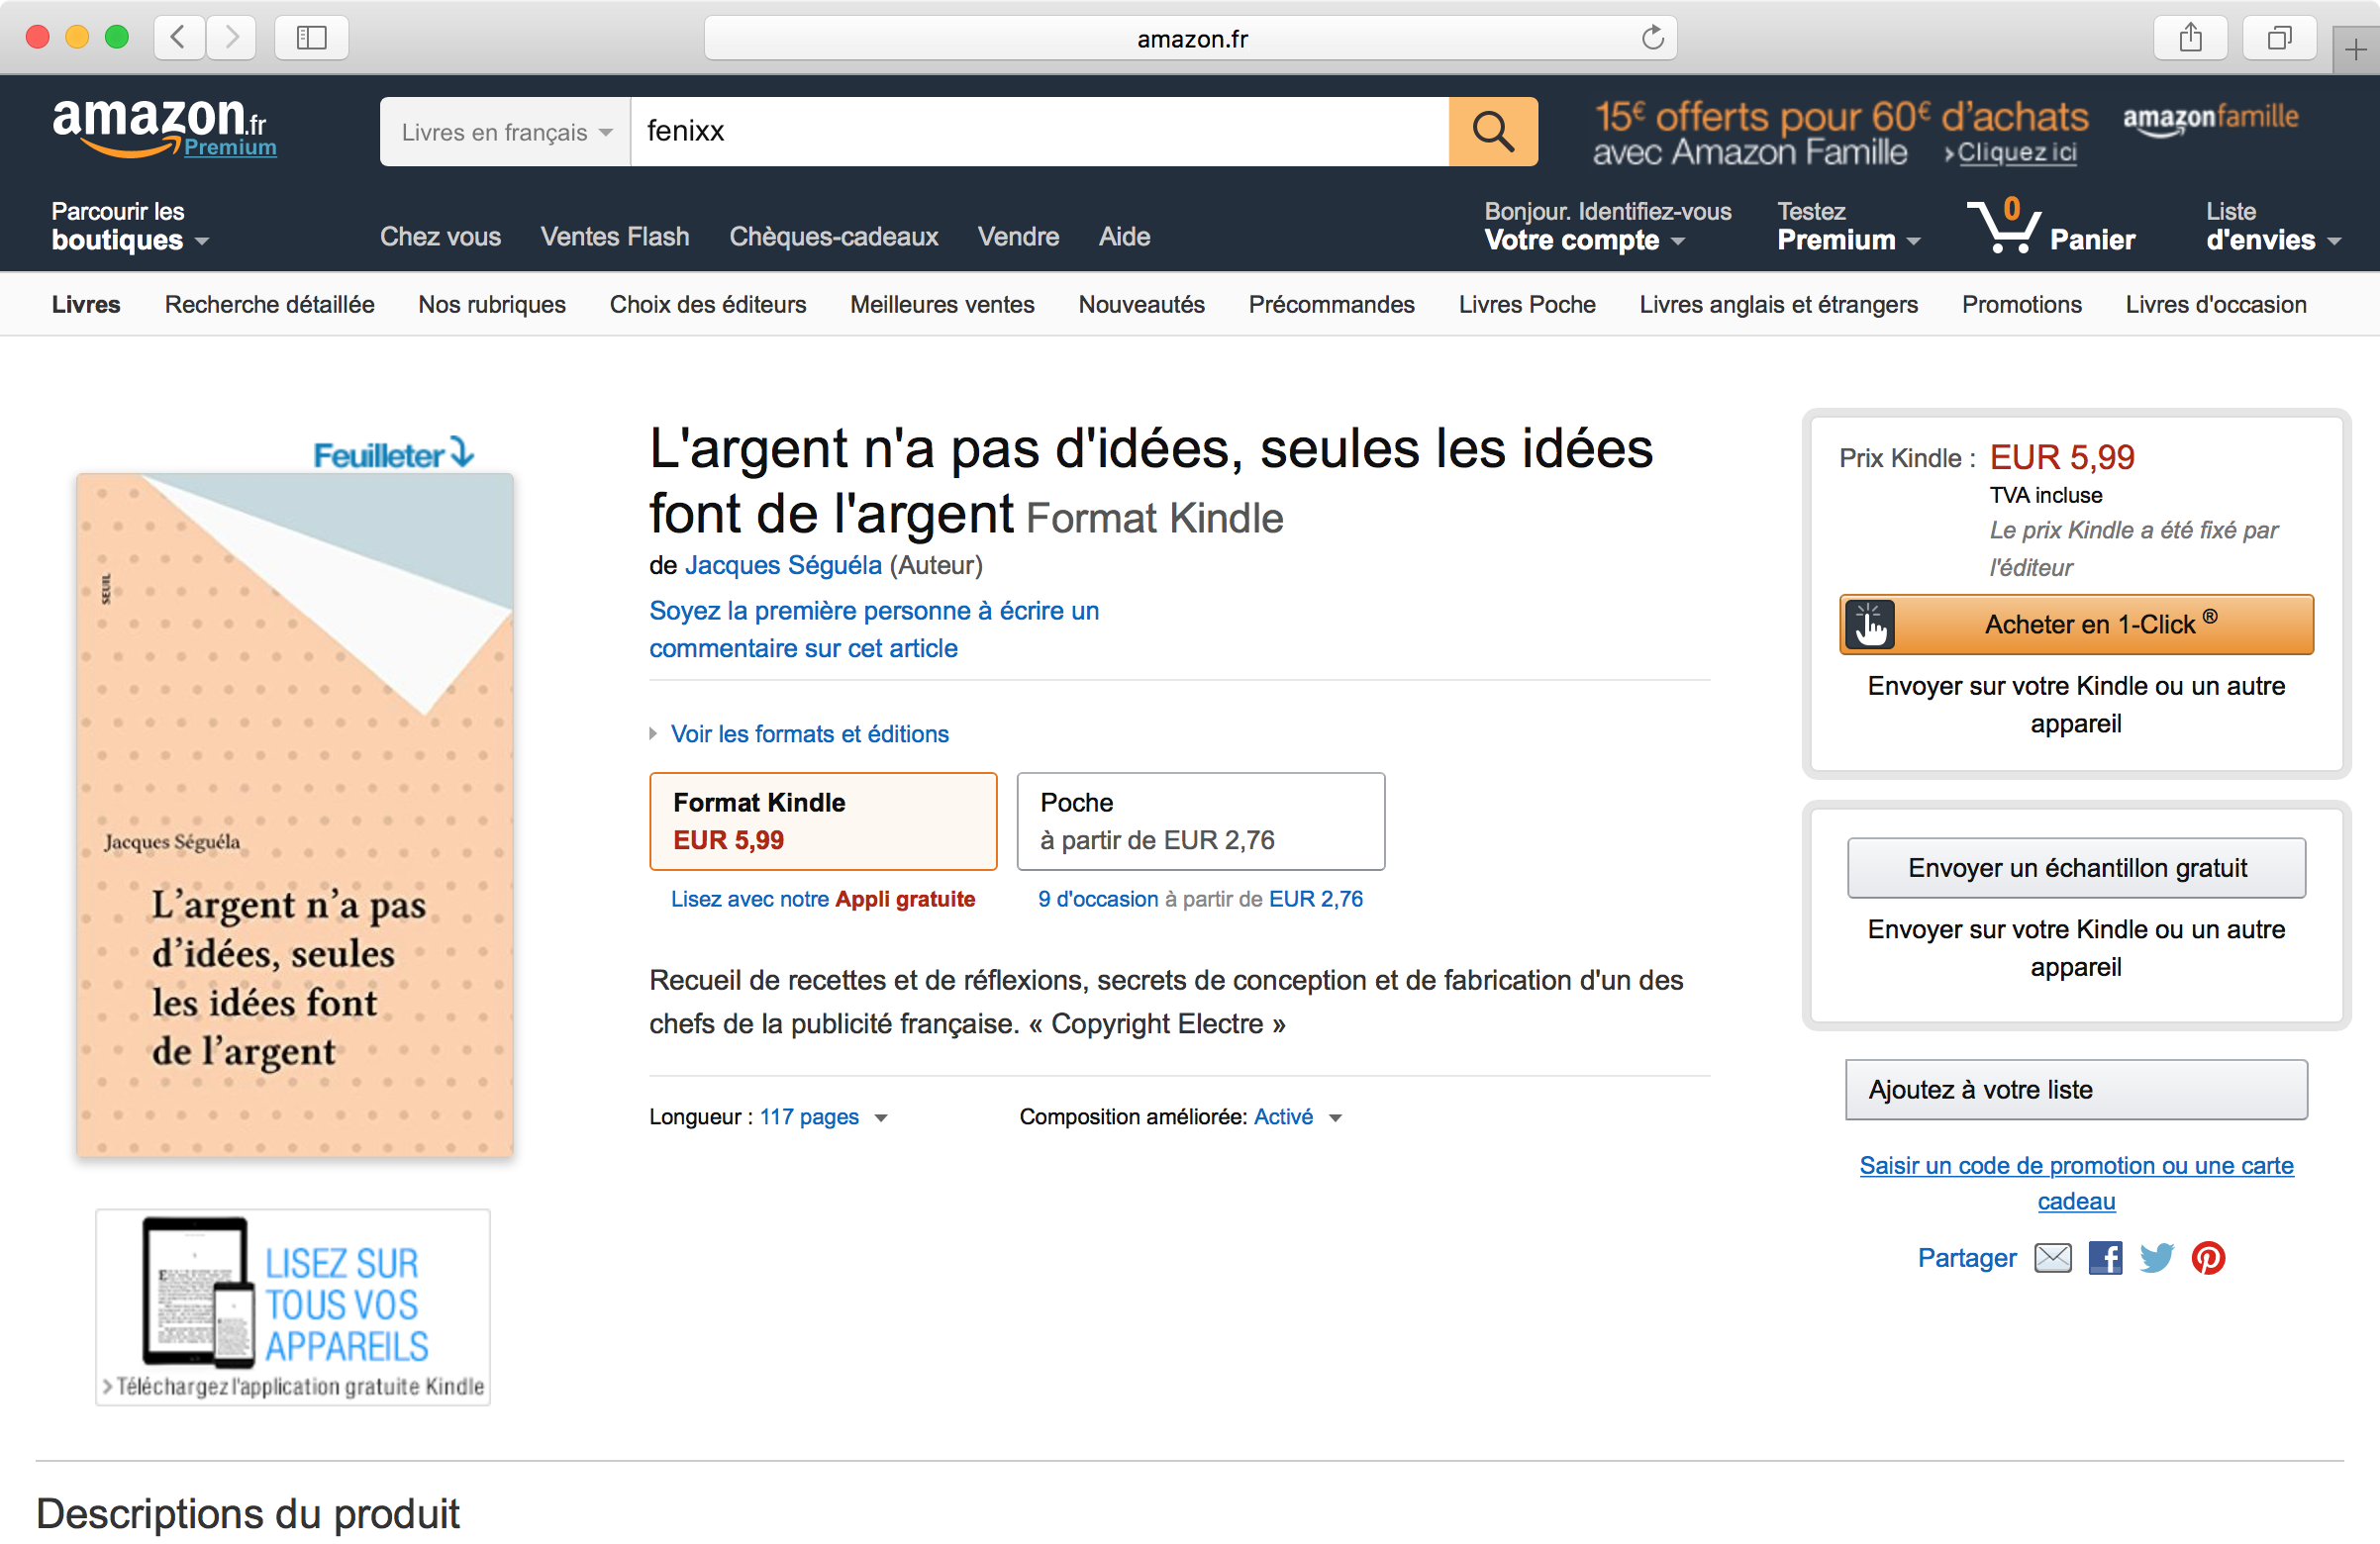Image resolution: width=2380 pixels, height=1544 pixels.
Task: Go to the Promotions section
Action: (2021, 304)
